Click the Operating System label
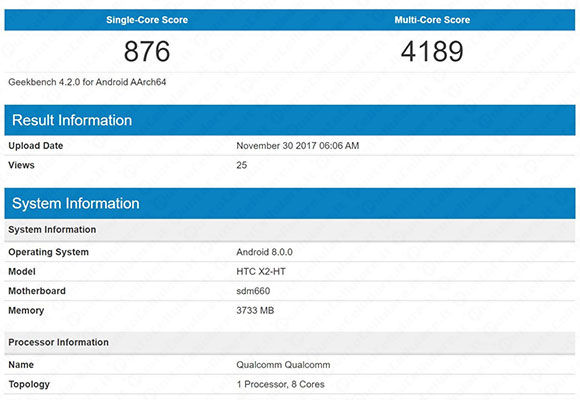The width and height of the screenshot is (580, 400). (x=48, y=252)
